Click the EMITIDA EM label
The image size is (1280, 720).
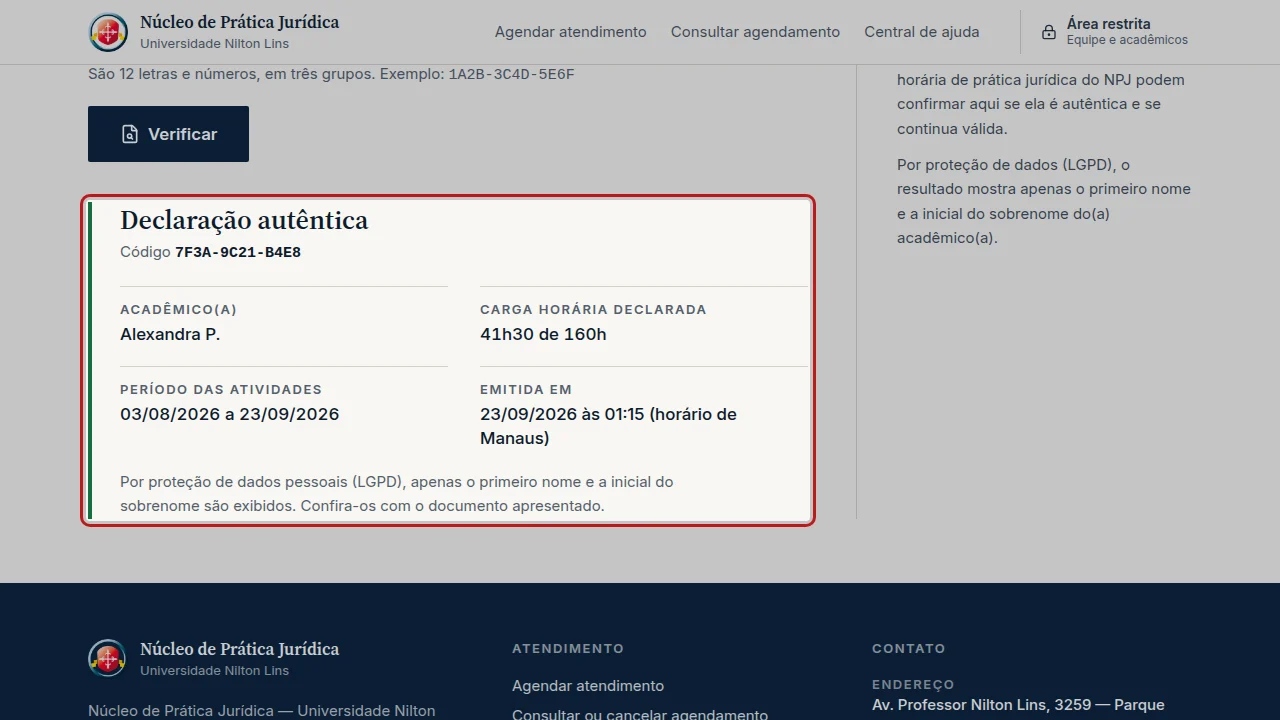pos(526,390)
